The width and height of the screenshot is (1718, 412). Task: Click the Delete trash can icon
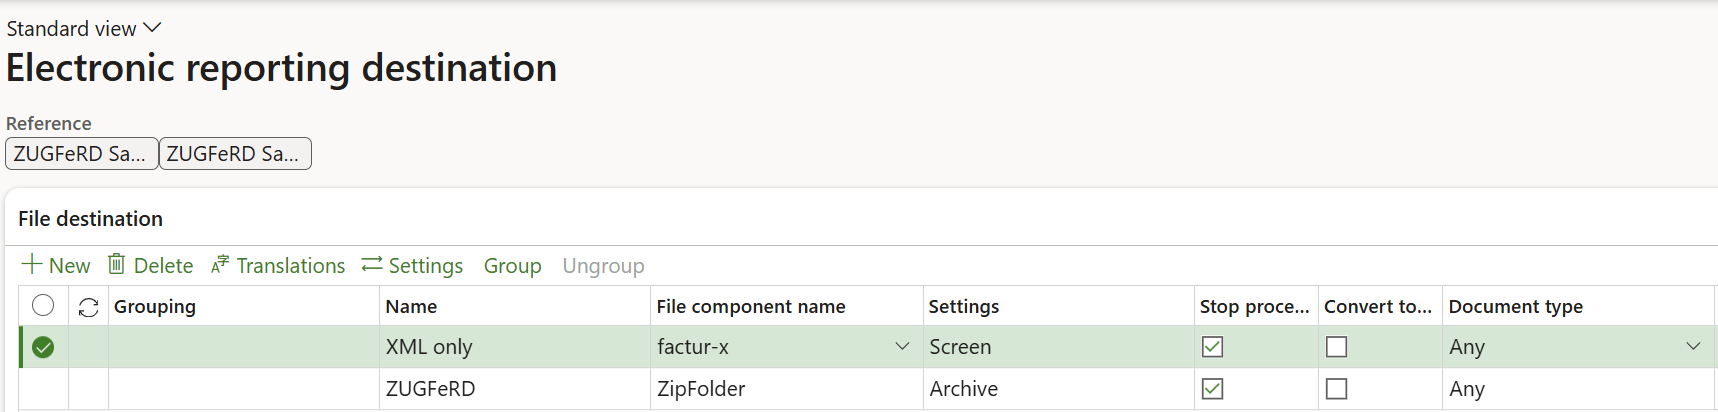point(117,264)
